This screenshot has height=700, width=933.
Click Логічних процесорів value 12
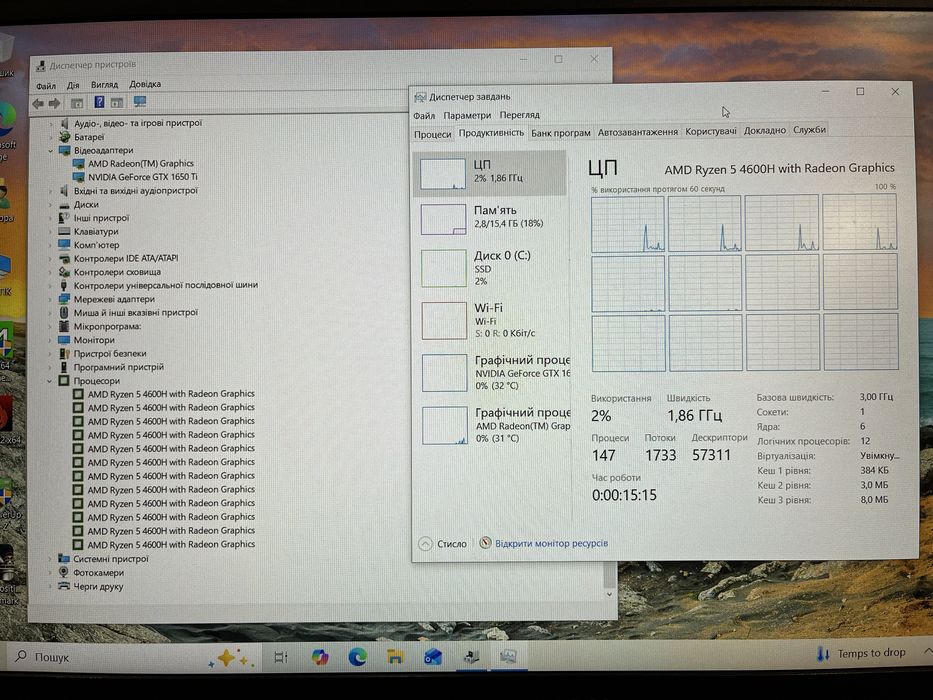(x=865, y=441)
